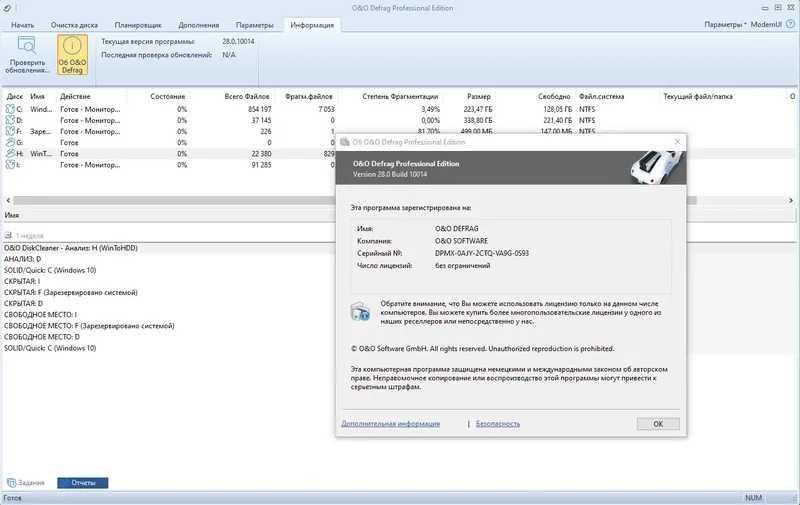Select 'СВОБОДНОЕ МЕСТО: F (Зарезервировано системой)' report
Screen dimensions: 800x505
pos(89,326)
